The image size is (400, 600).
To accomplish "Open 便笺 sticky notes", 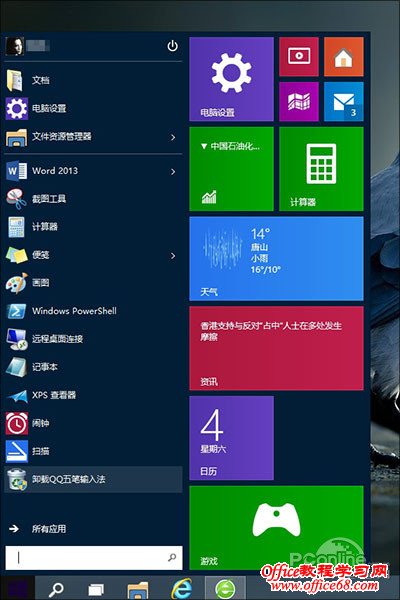I will point(93,255).
